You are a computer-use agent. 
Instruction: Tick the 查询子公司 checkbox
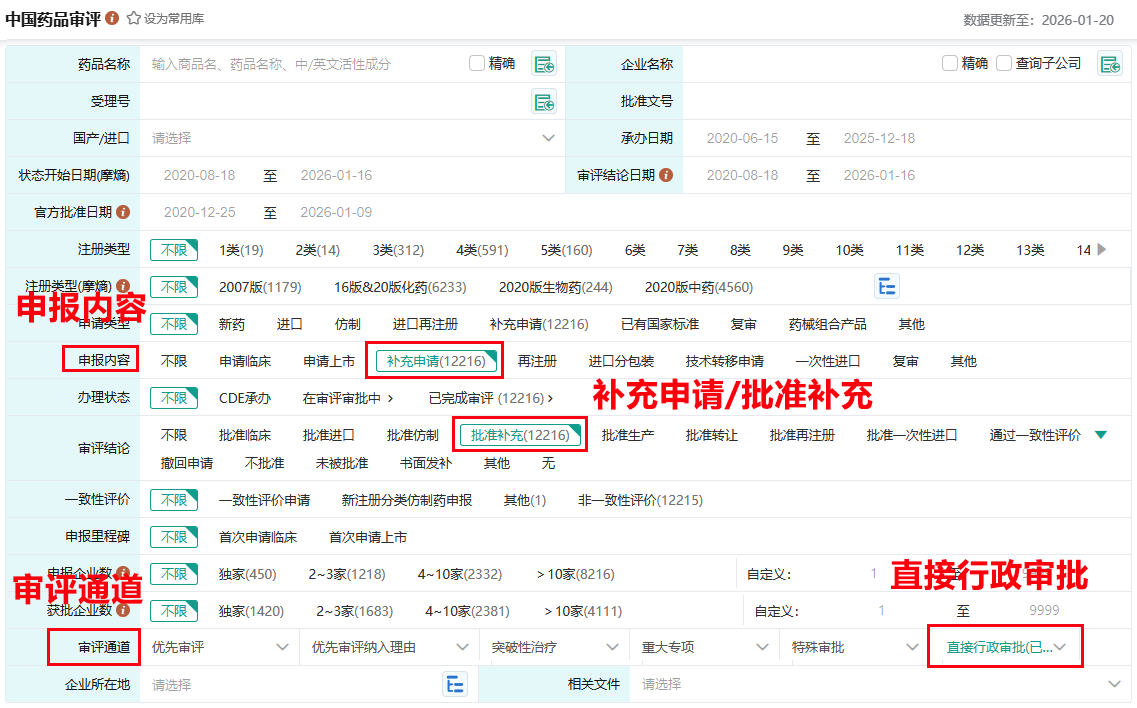point(1004,63)
